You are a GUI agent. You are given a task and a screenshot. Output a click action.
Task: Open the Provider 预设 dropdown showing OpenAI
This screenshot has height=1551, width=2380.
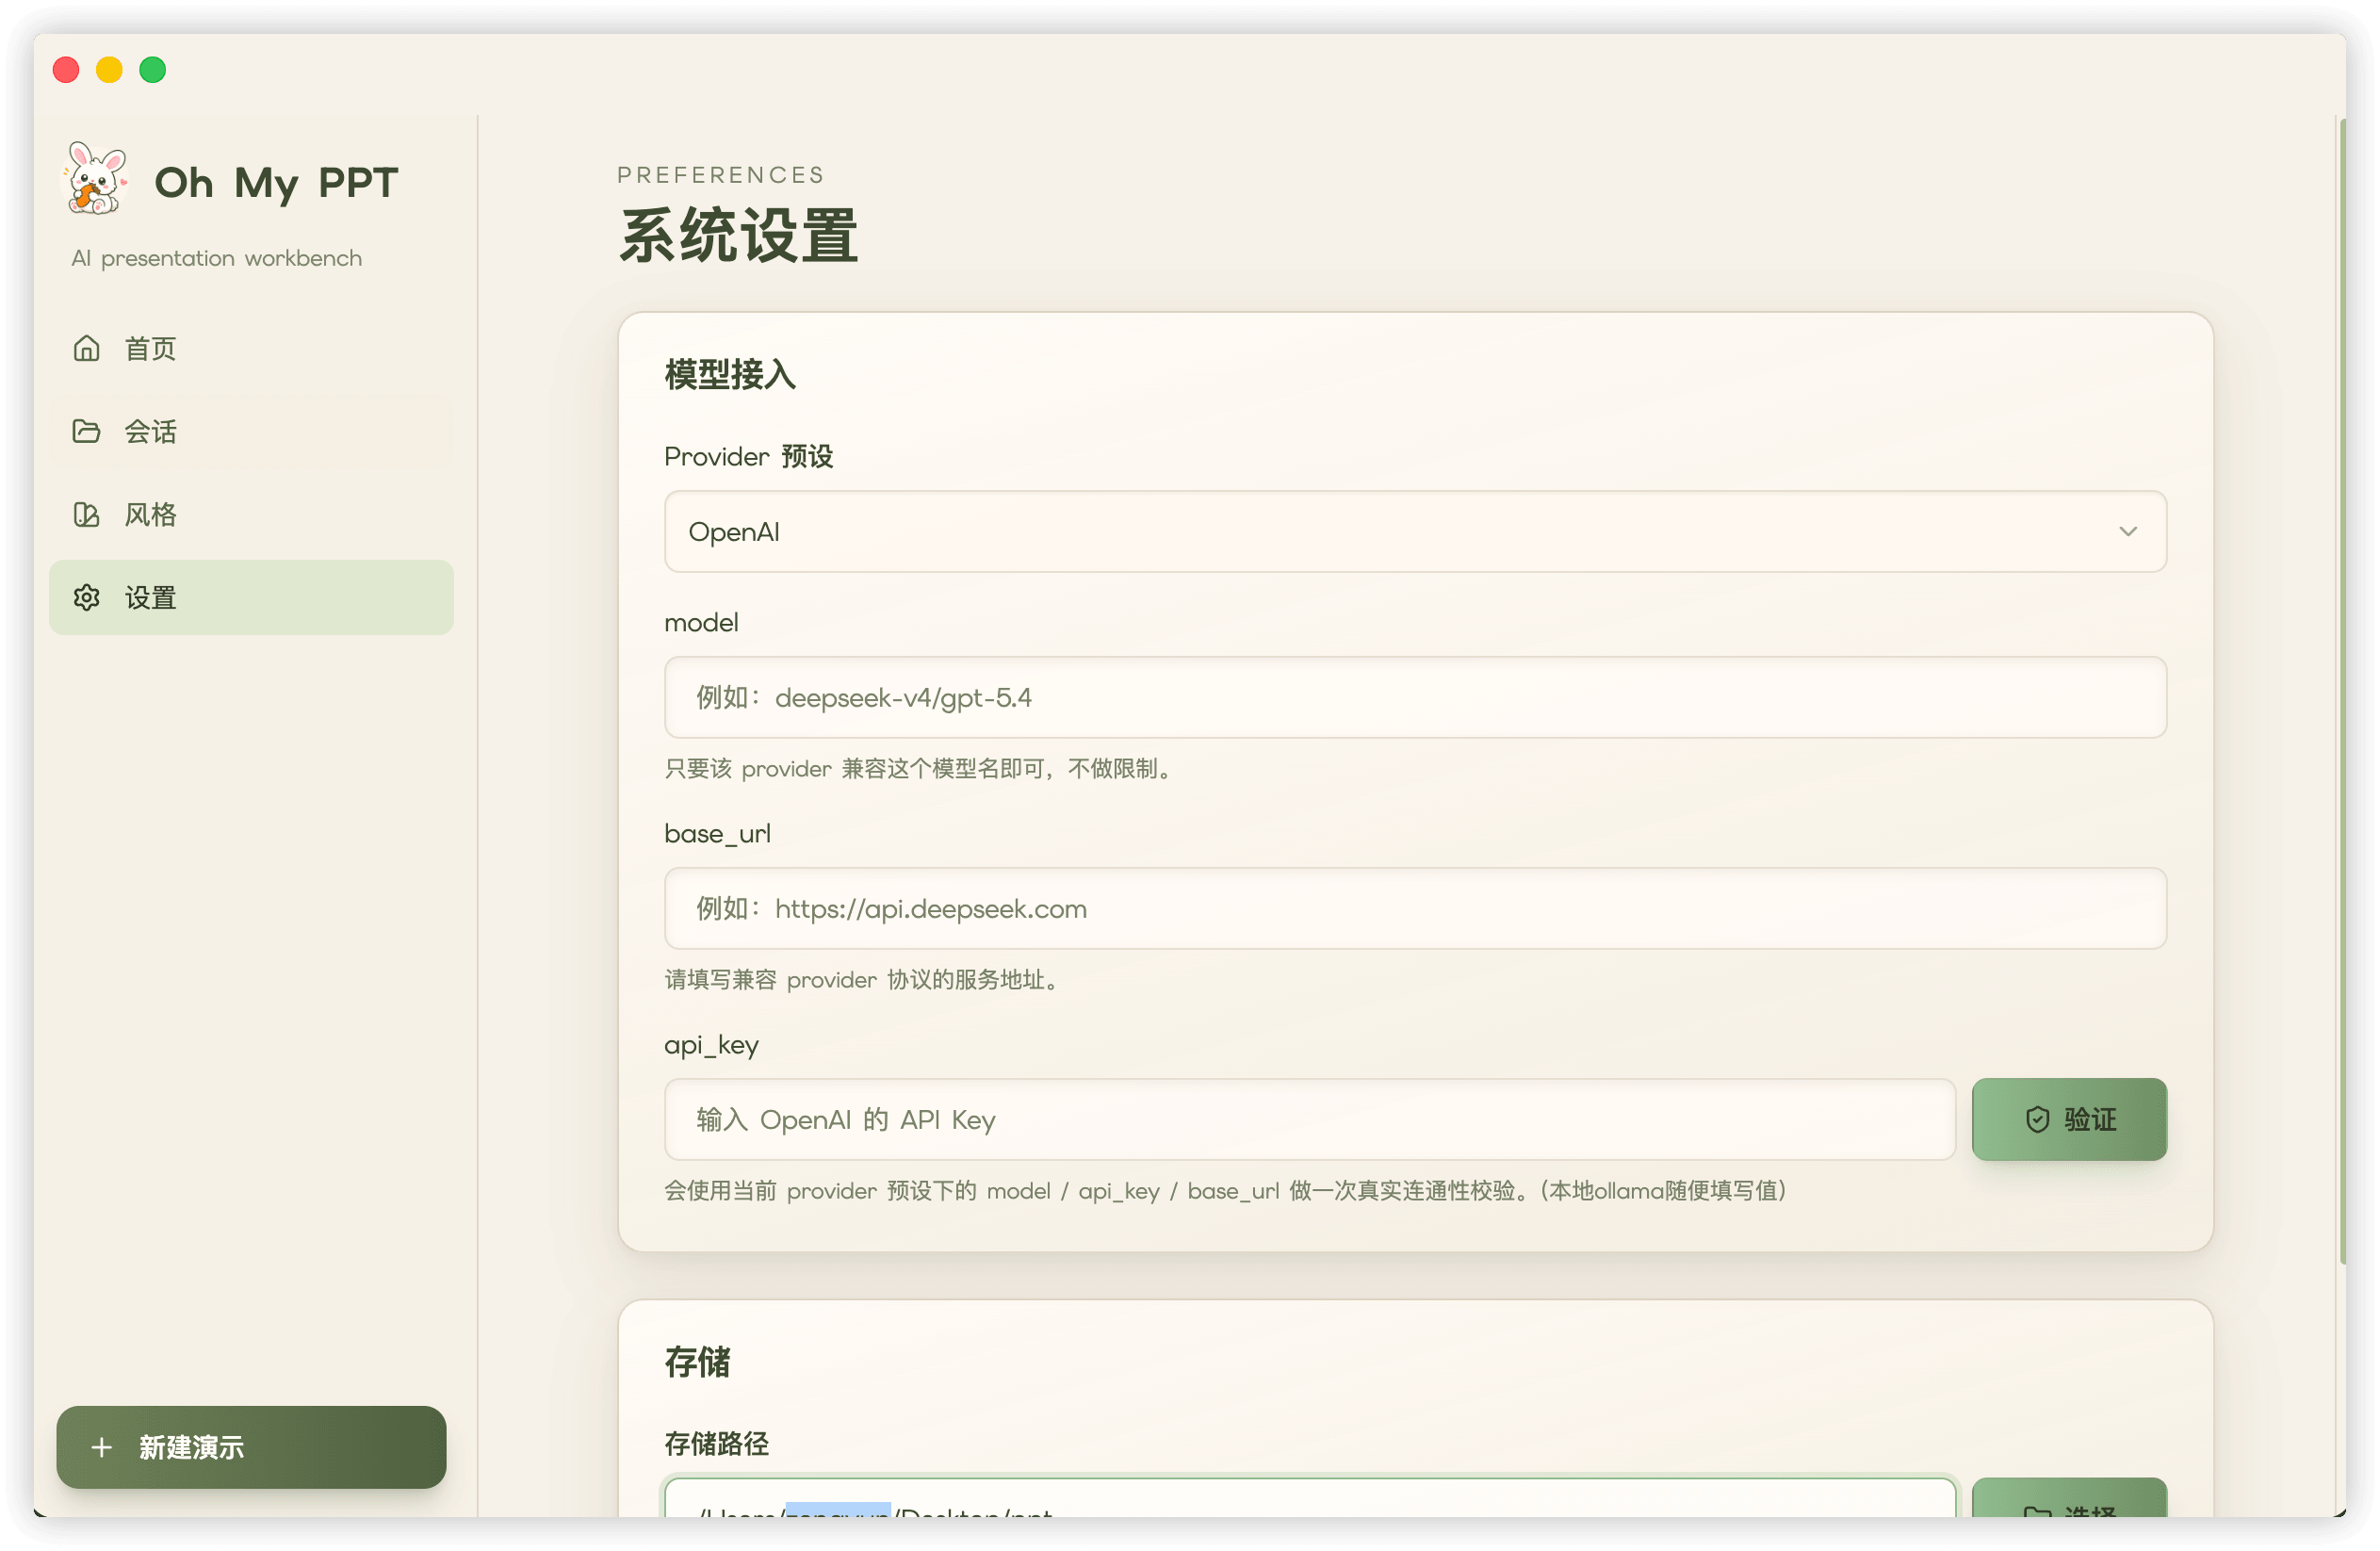click(x=1415, y=532)
